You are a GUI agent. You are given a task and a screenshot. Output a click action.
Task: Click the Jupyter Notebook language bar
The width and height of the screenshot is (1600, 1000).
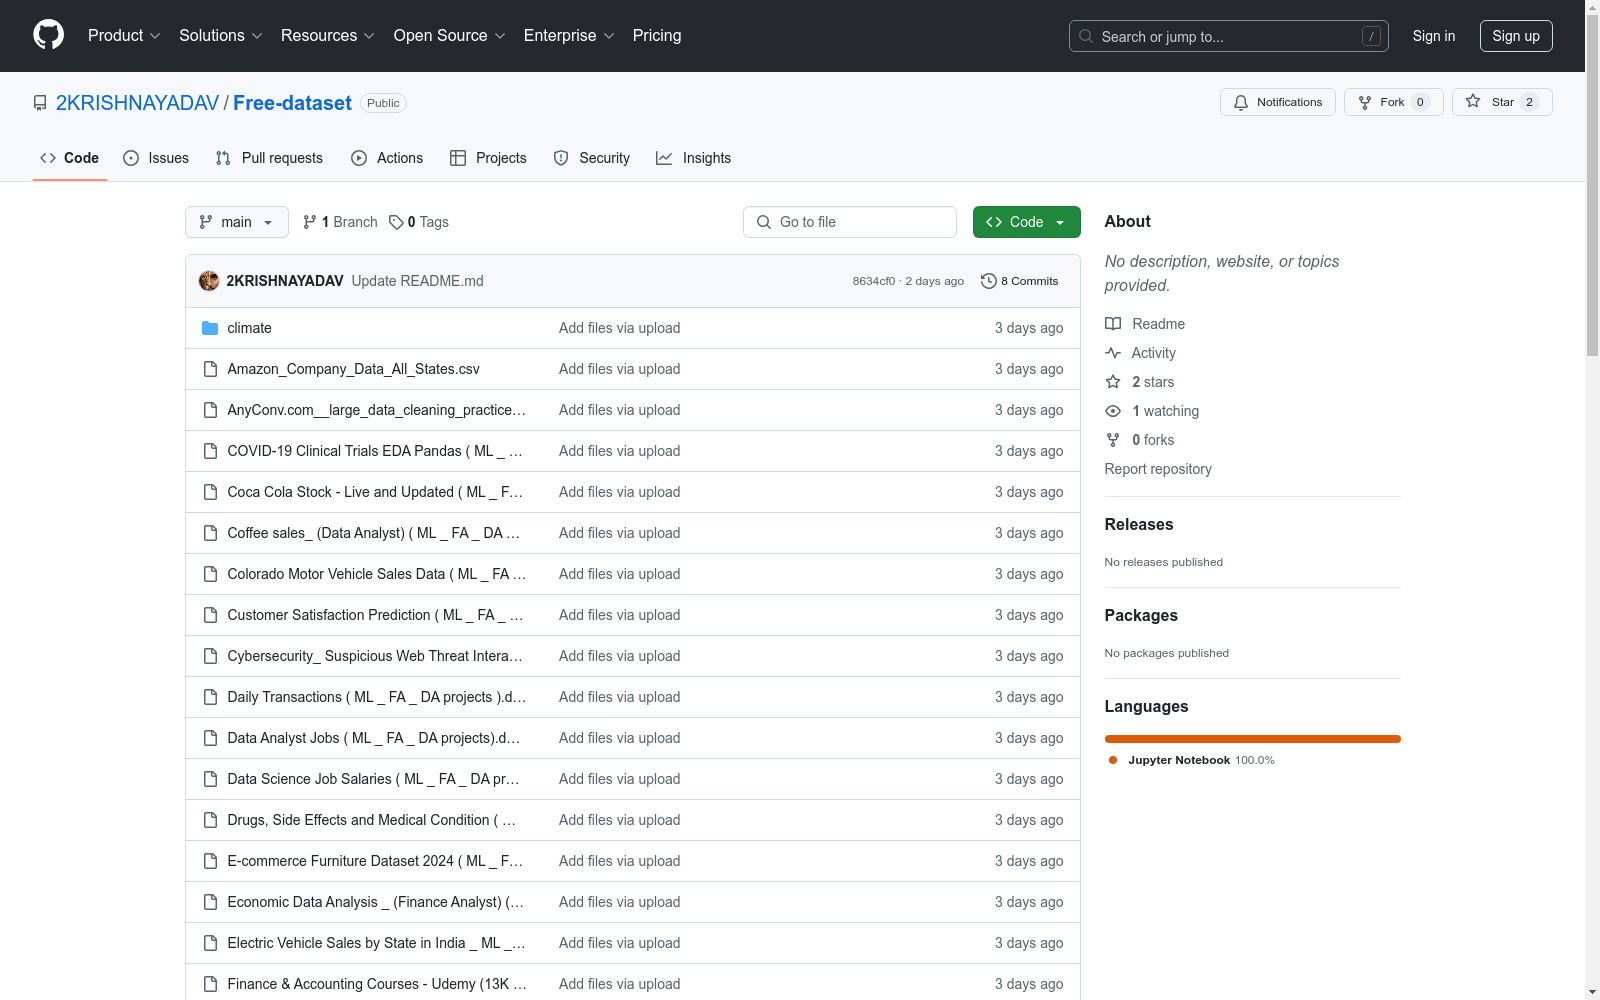pos(1253,739)
